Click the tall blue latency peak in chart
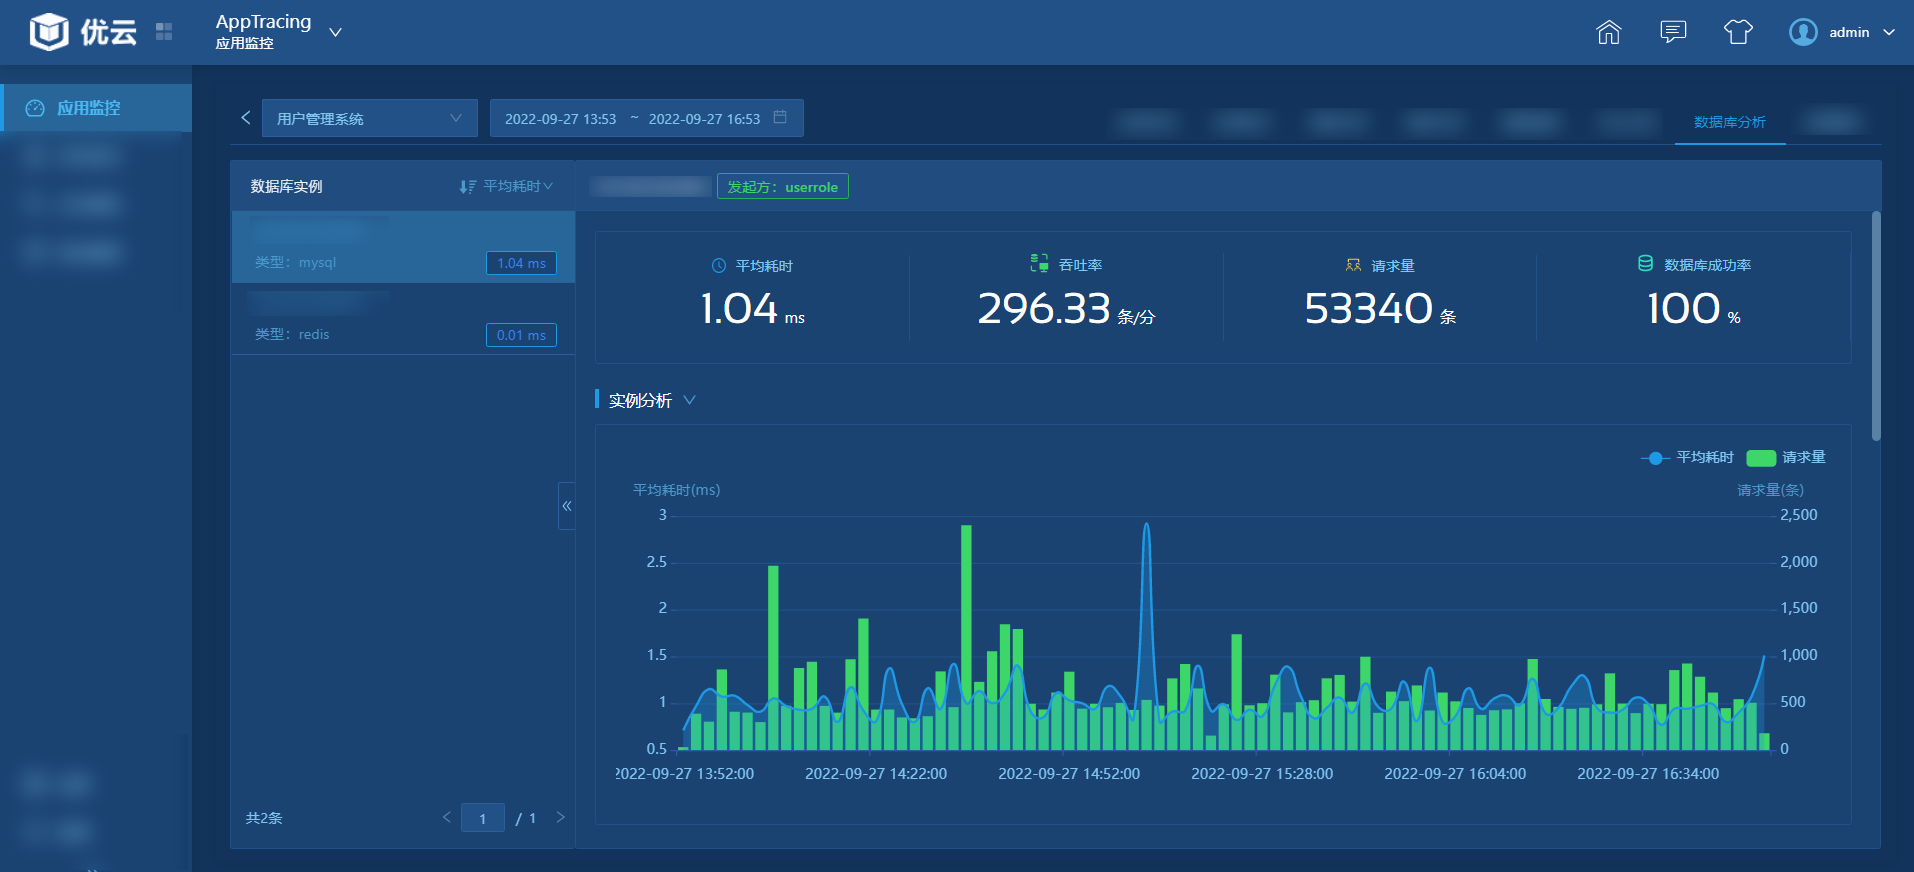The width and height of the screenshot is (1914, 872). click(x=1146, y=525)
